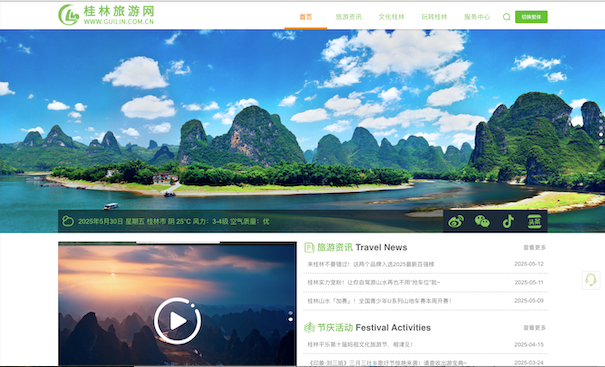Click the Festival Activities section icon
605x367 pixels.
[x=309, y=328]
